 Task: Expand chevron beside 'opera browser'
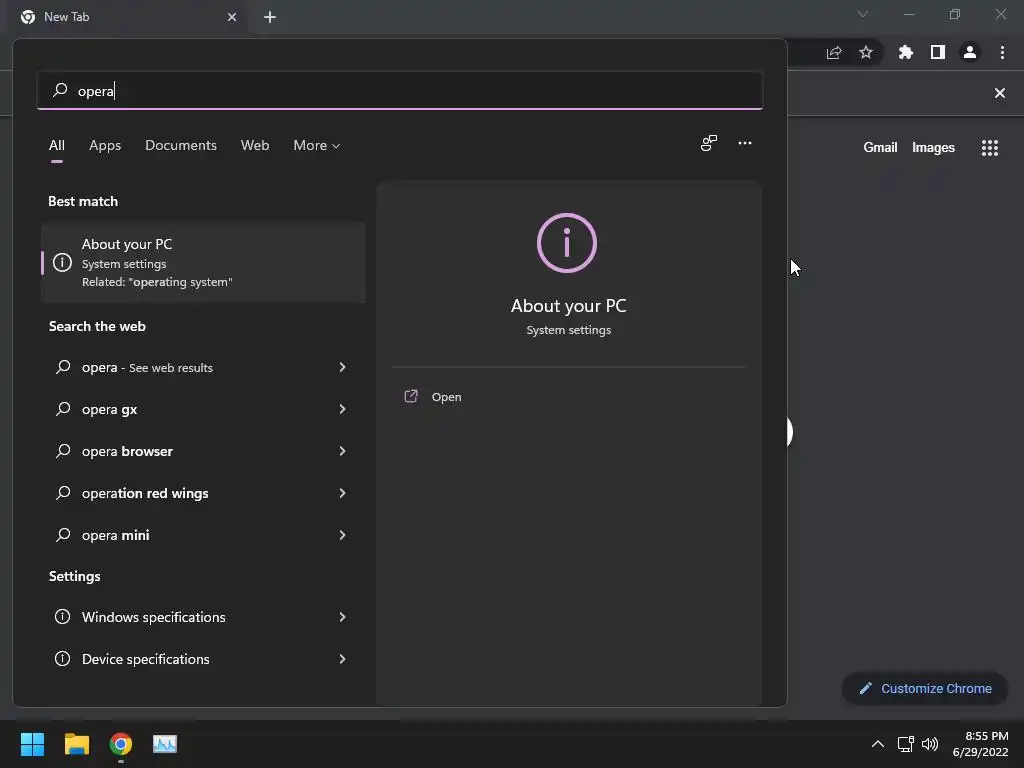(x=342, y=451)
